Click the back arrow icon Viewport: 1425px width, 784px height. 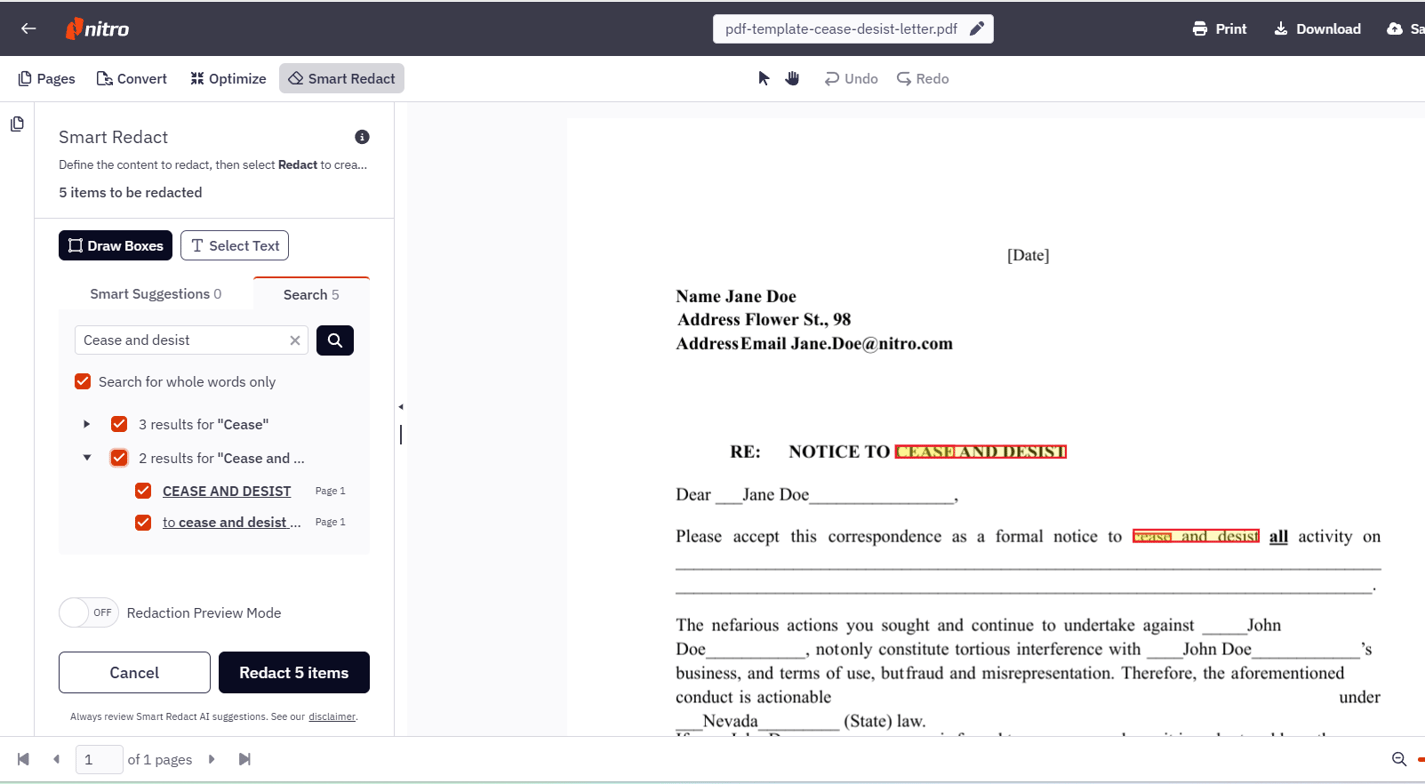pos(28,28)
